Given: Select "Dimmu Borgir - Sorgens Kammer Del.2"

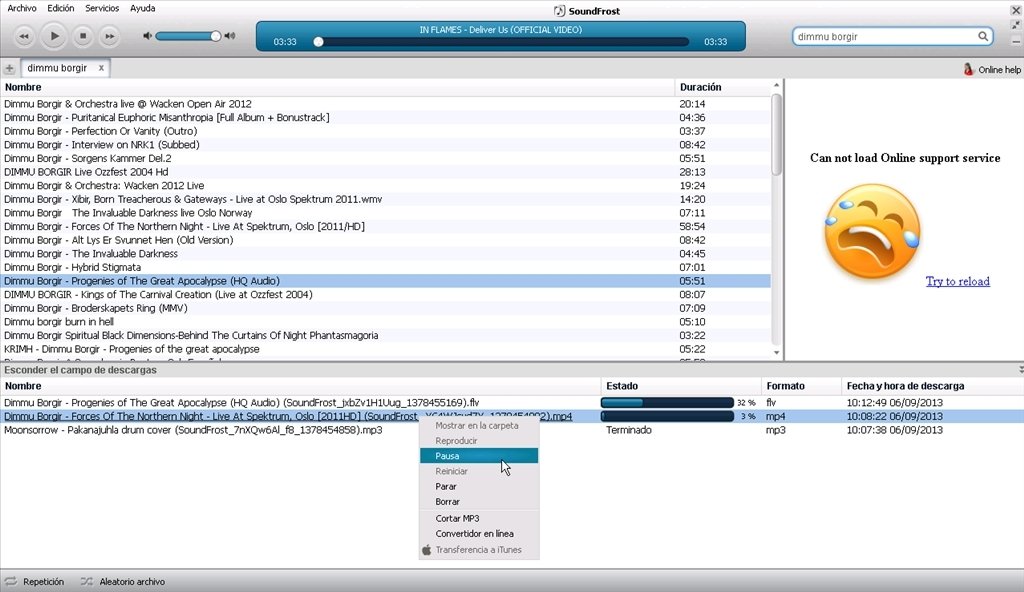Looking at the screenshot, I should click(x=385, y=159).
